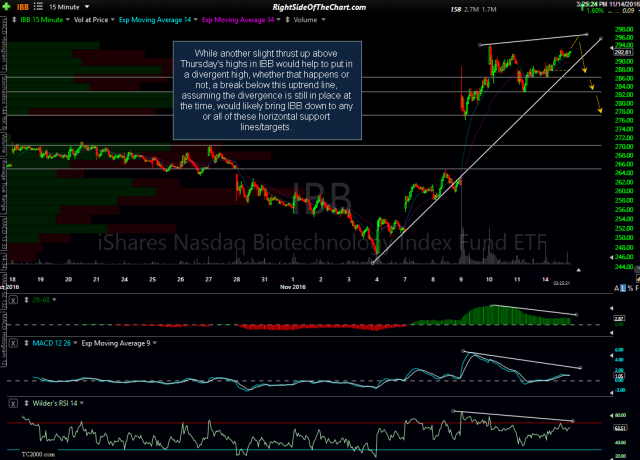Click the collapse arrow right of 28-68 pane top
The width and height of the screenshot is (640, 460).
pos(611,308)
